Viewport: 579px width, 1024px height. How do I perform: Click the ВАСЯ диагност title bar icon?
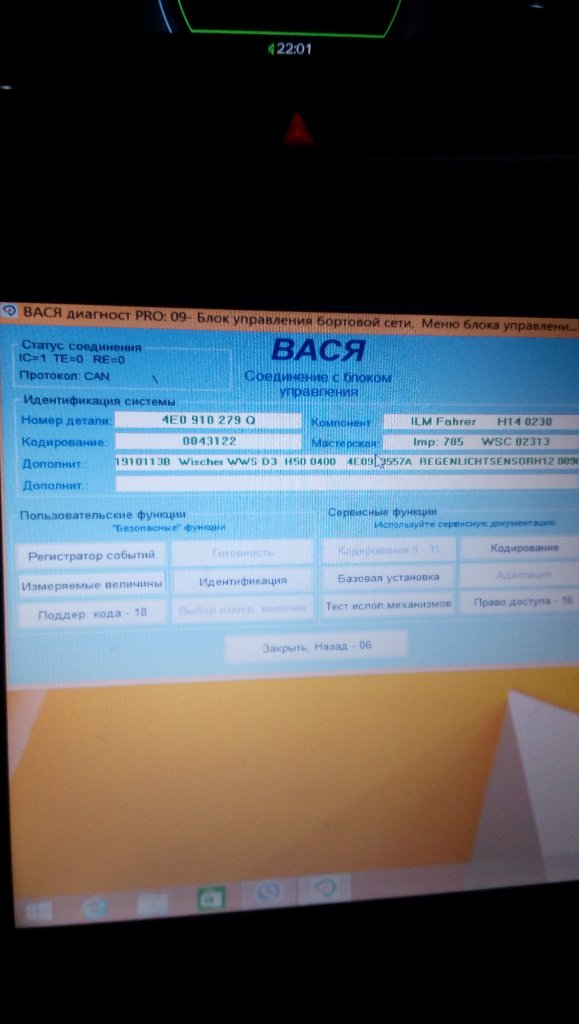[9, 312]
